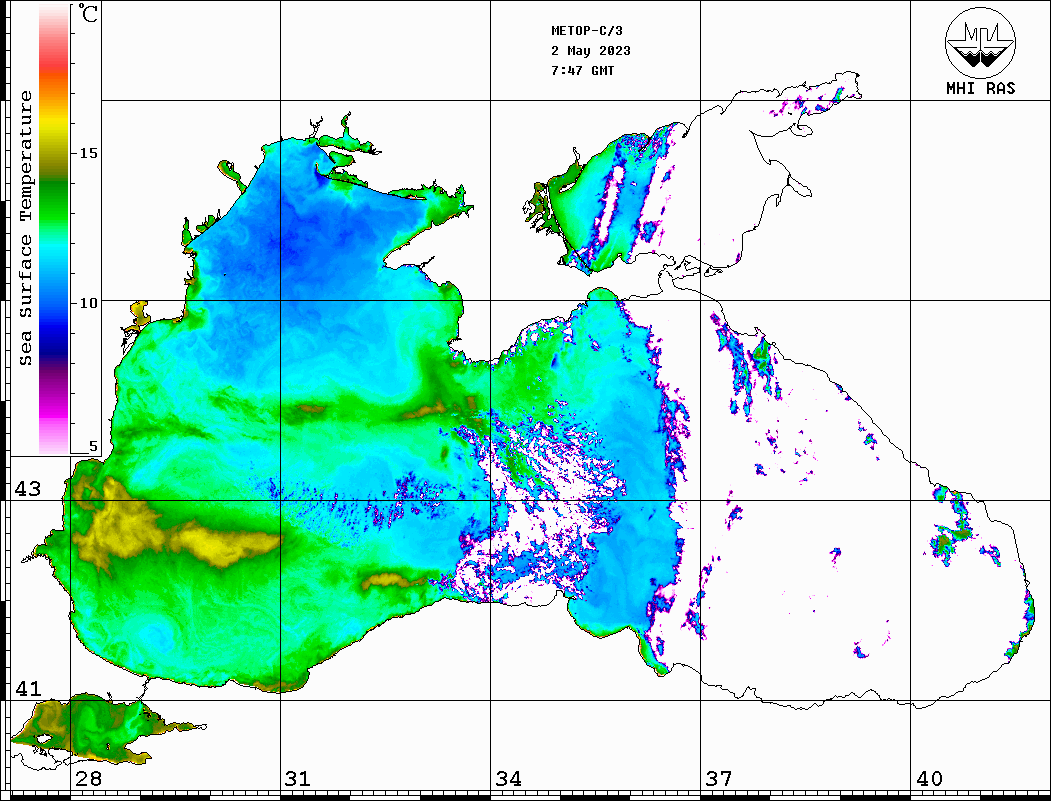Click the '°C' unit label

[x=88, y=13]
